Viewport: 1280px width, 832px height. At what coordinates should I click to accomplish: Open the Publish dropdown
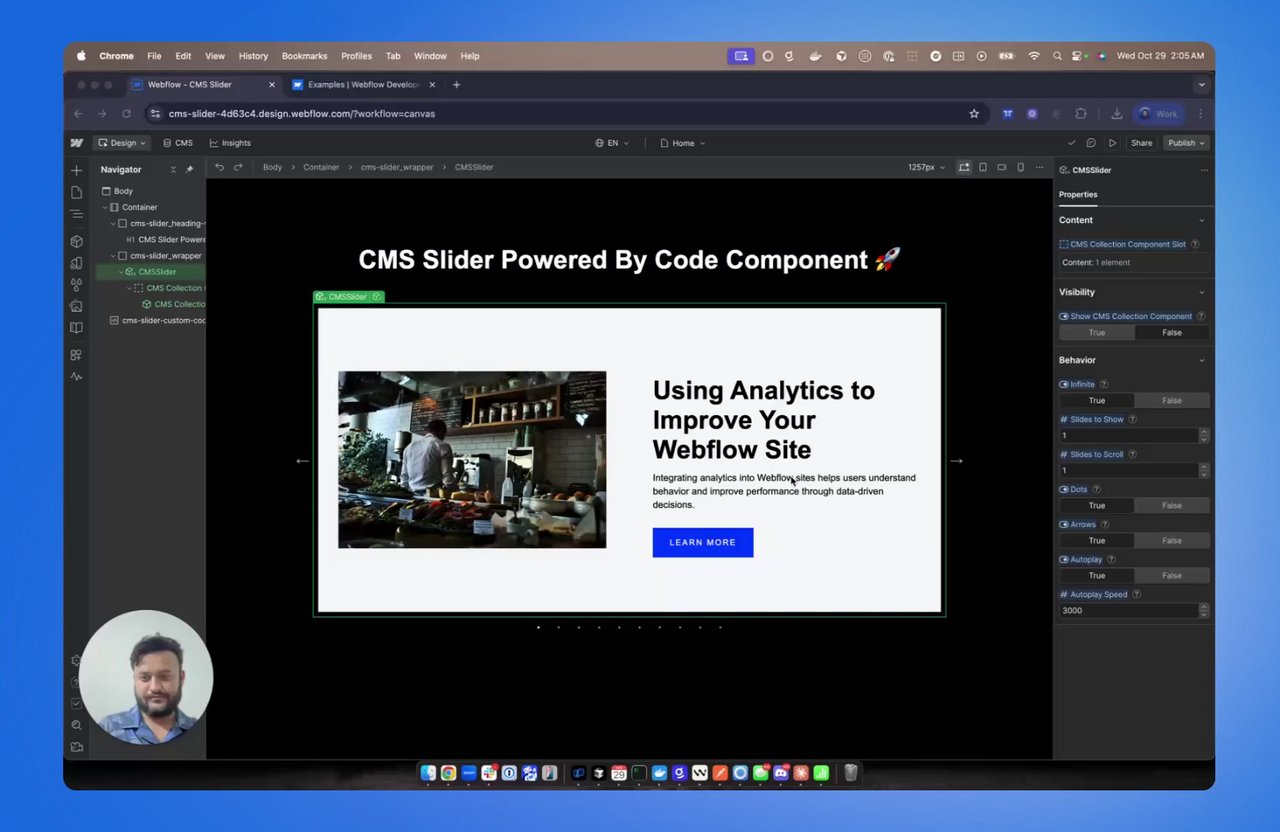click(1187, 143)
